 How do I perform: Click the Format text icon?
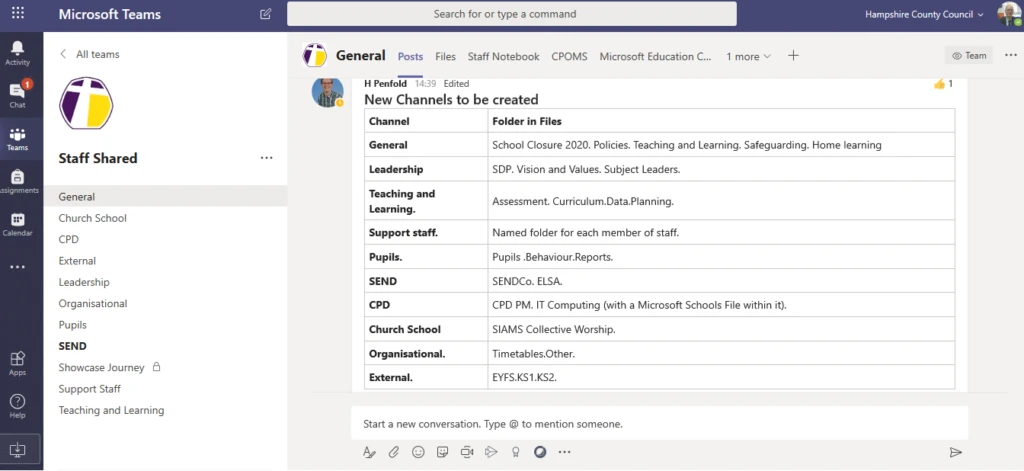(x=370, y=452)
